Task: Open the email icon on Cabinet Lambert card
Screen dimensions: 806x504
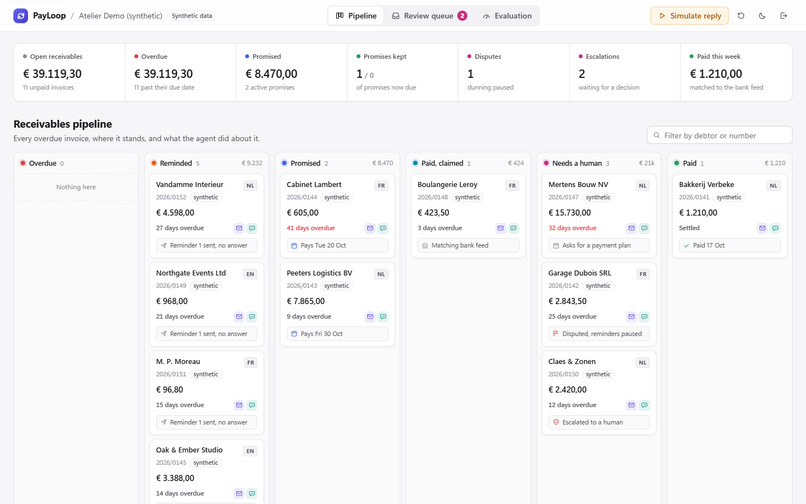Action: (370, 228)
